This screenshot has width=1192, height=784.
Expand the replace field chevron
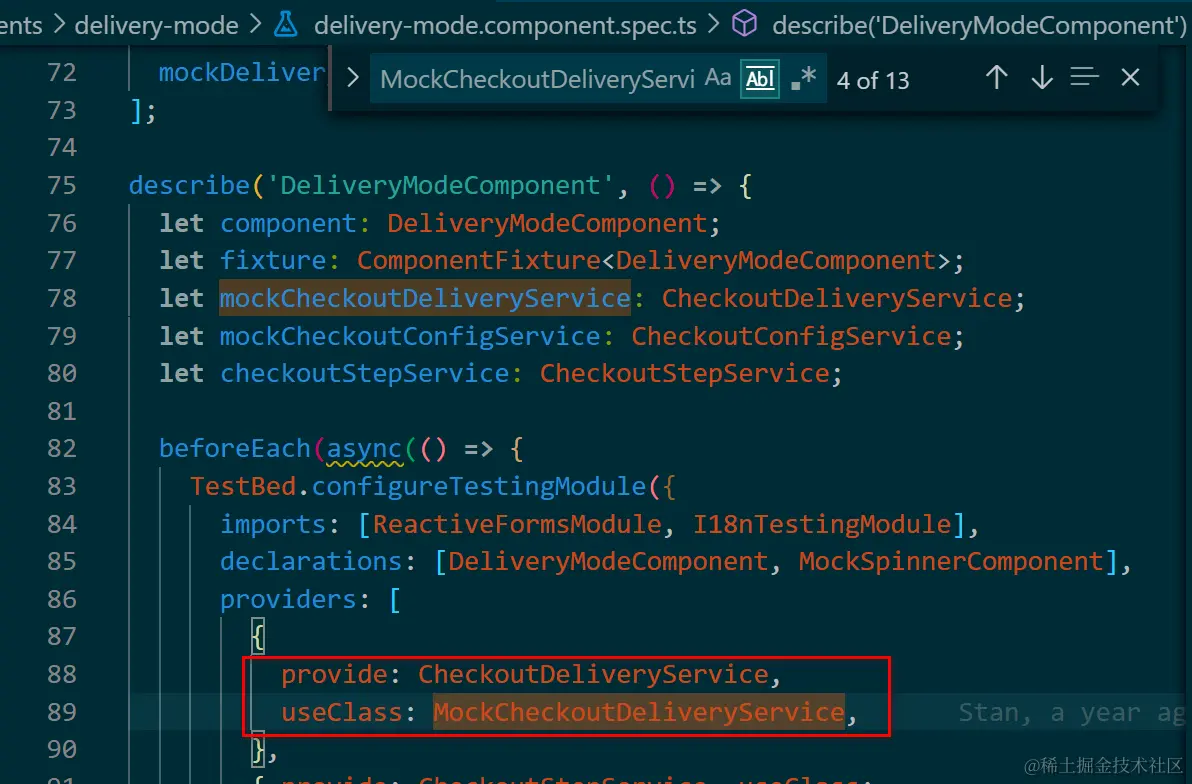click(x=352, y=78)
